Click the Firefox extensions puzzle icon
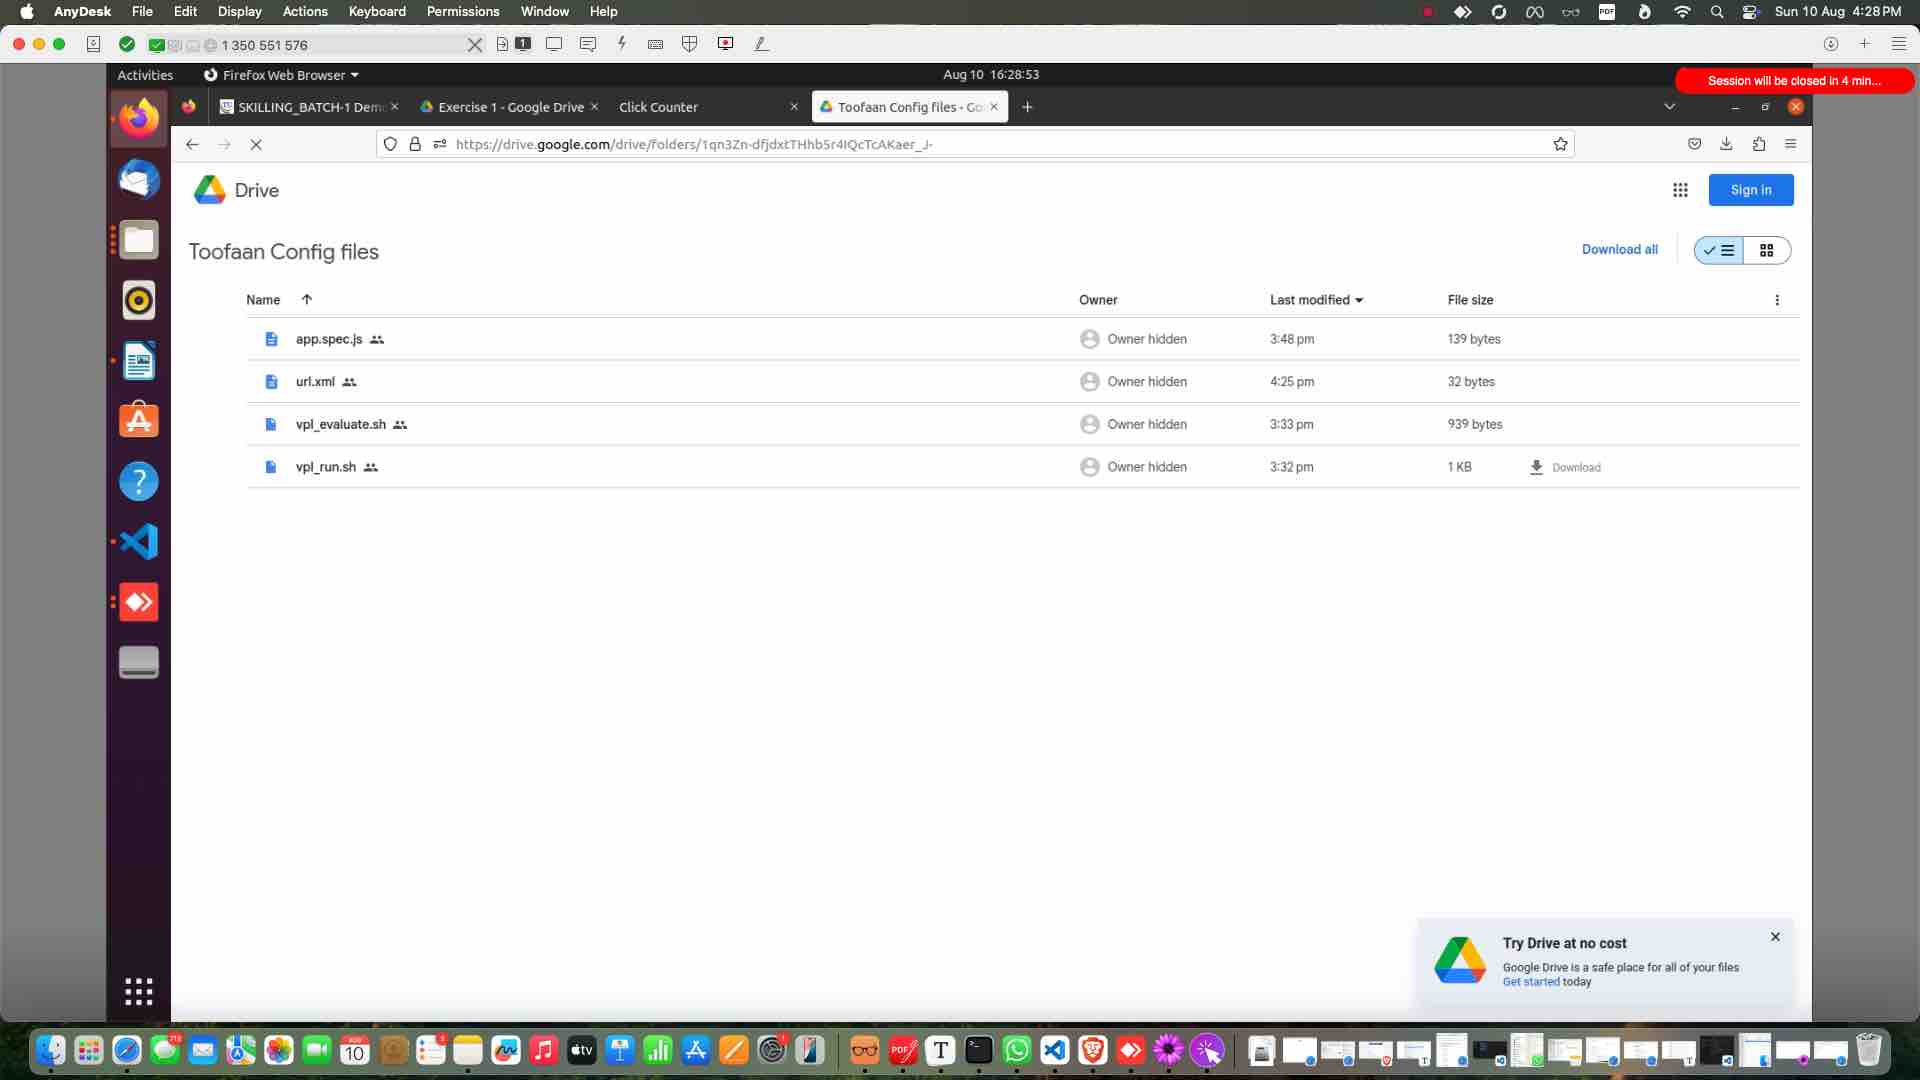1920x1080 pixels. (x=1758, y=144)
